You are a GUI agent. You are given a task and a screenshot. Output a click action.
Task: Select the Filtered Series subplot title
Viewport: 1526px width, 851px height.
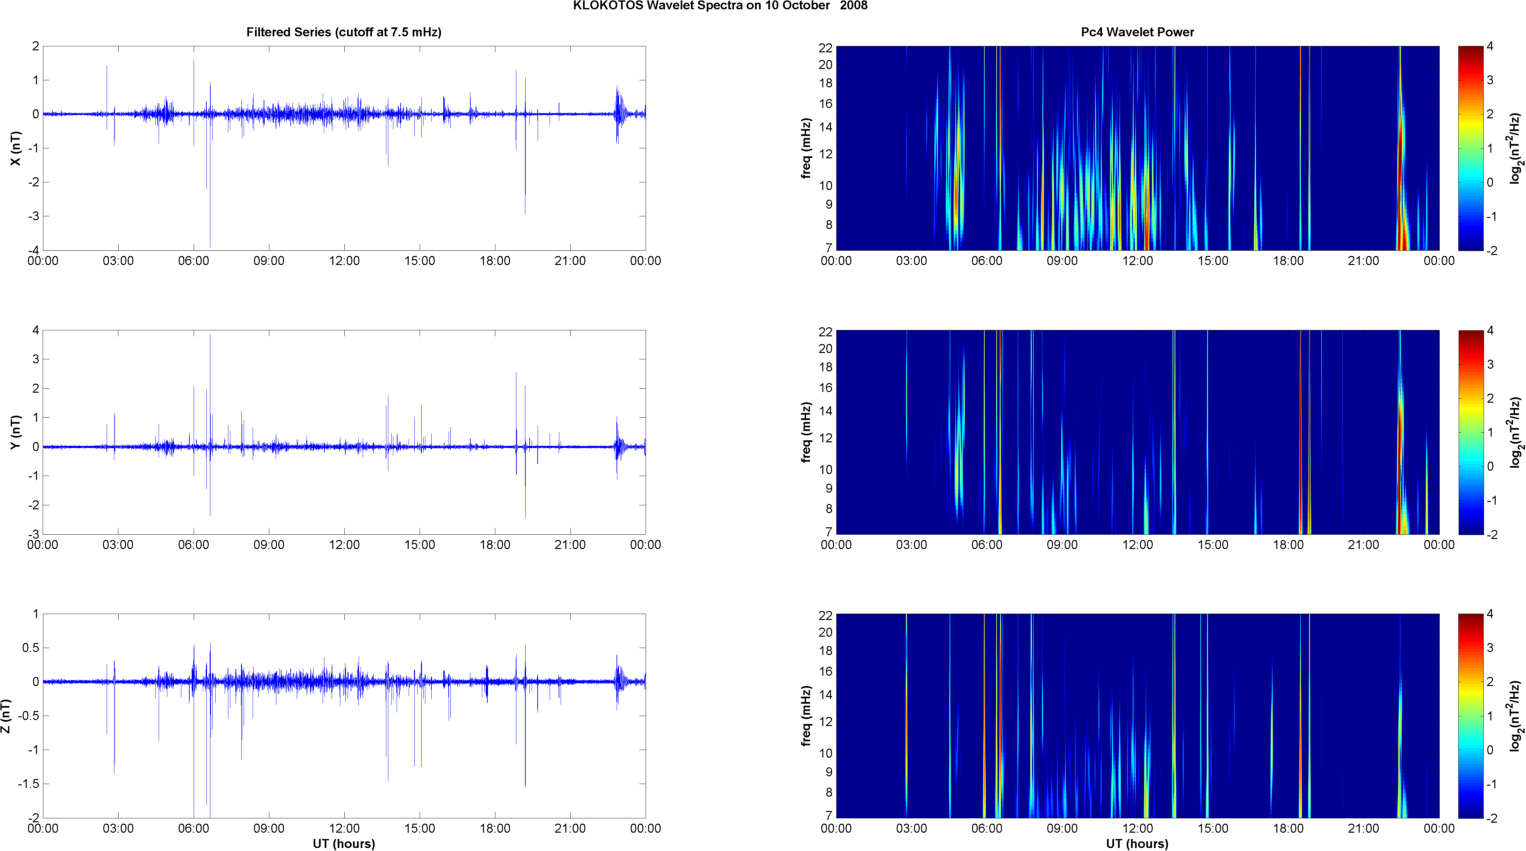coord(344,32)
